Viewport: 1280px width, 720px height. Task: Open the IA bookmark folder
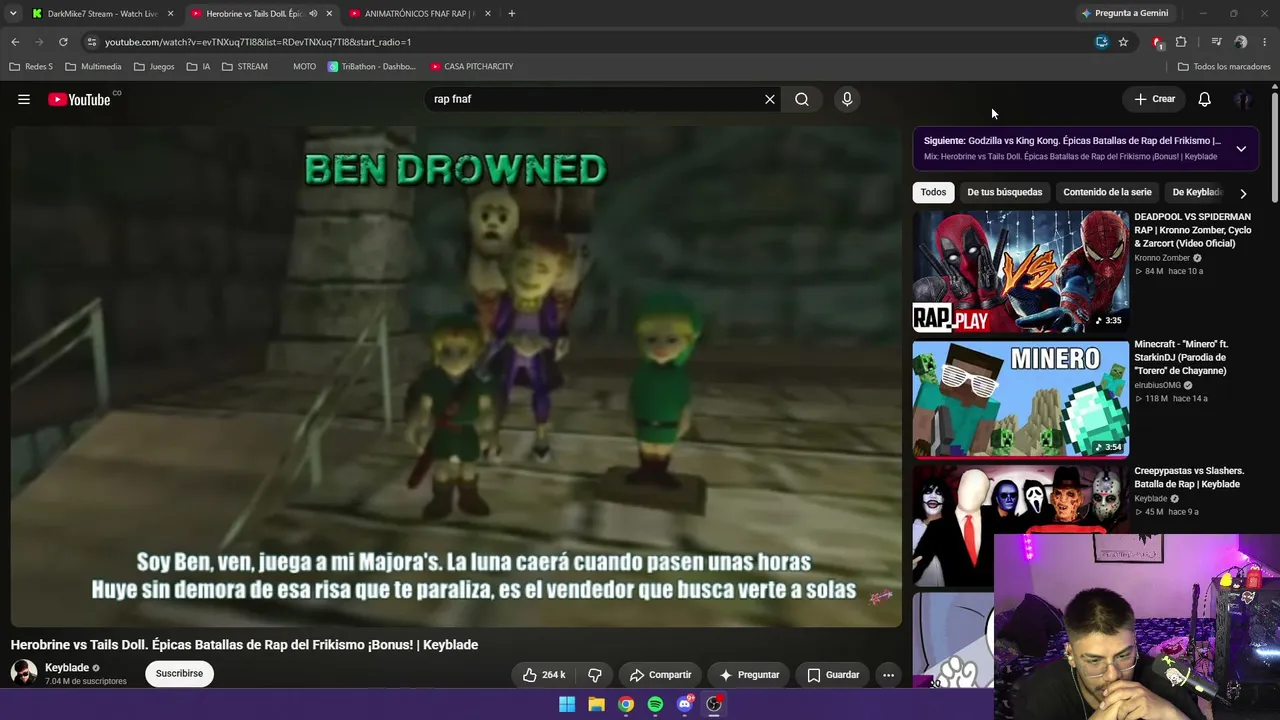tap(198, 67)
